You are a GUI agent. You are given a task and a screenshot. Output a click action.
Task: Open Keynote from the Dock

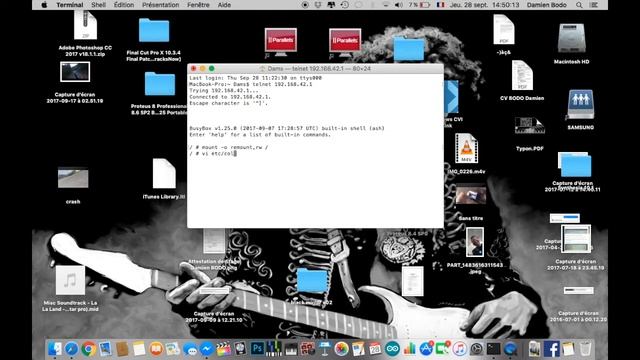[325, 349]
